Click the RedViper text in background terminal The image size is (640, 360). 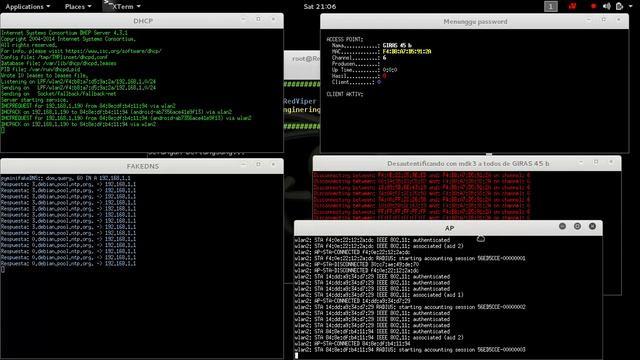click(x=300, y=101)
